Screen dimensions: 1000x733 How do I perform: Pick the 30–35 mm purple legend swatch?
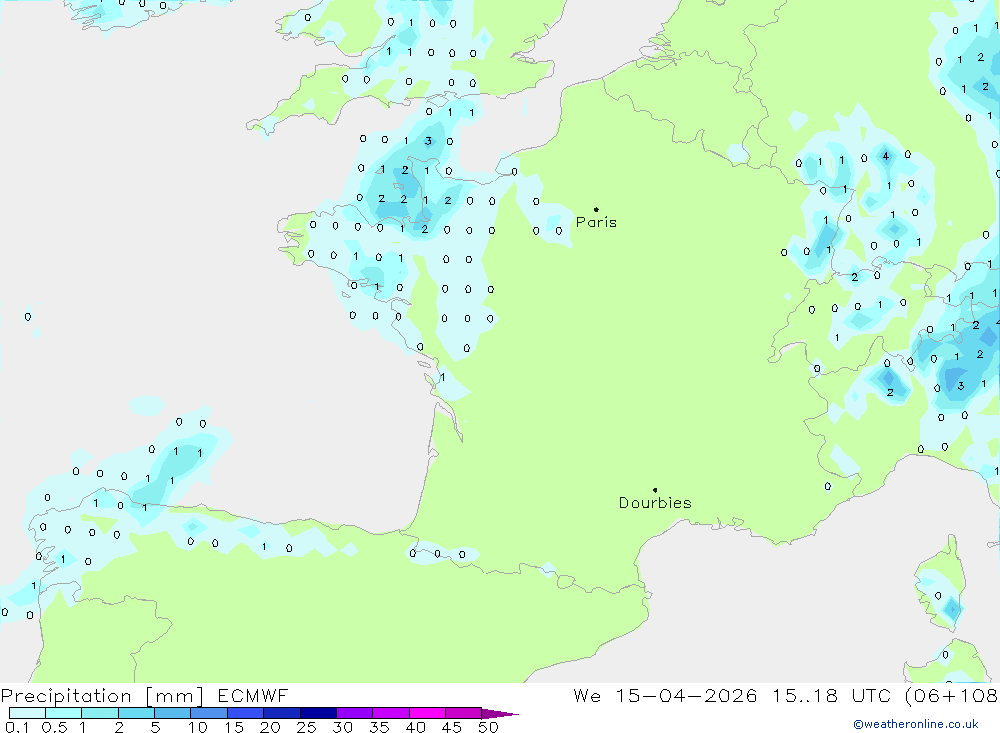click(x=355, y=713)
